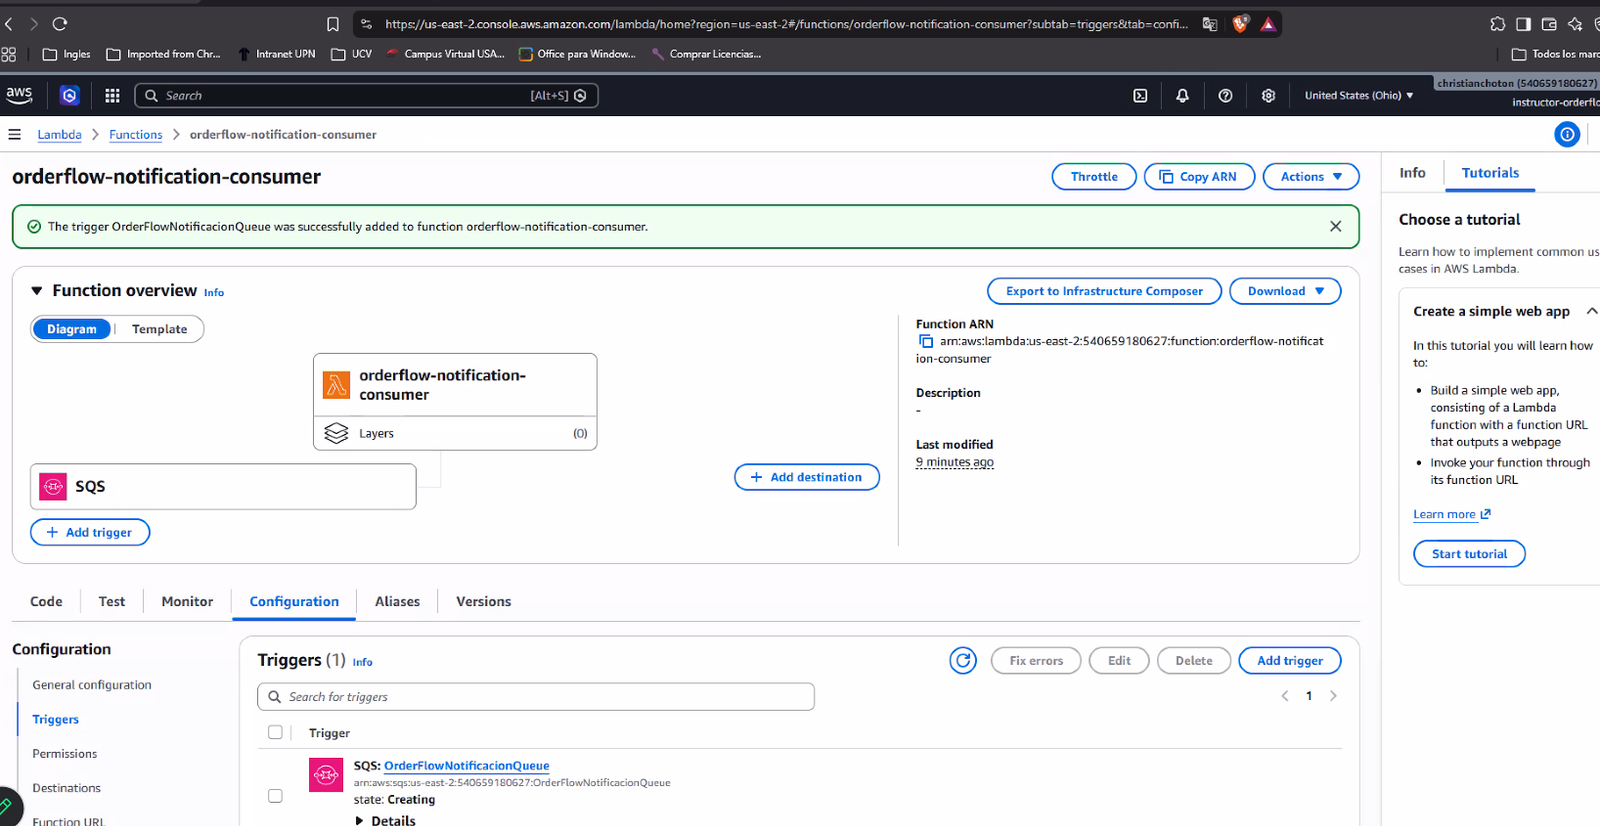The height and width of the screenshot is (826, 1600).
Task: Go to Lambda breadcrumb link
Action: pyautogui.click(x=60, y=134)
